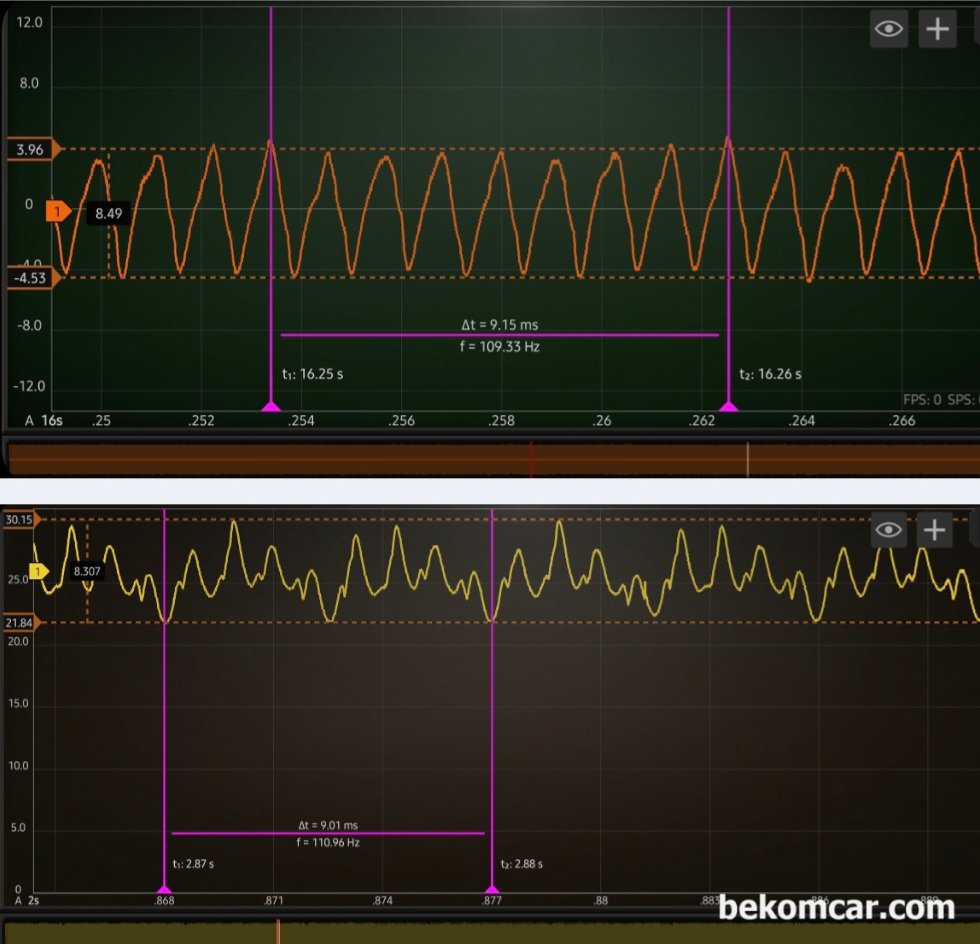Toggle the eye visibility icon in the yellow waveform panel
This screenshot has height=944, width=980.
889,529
